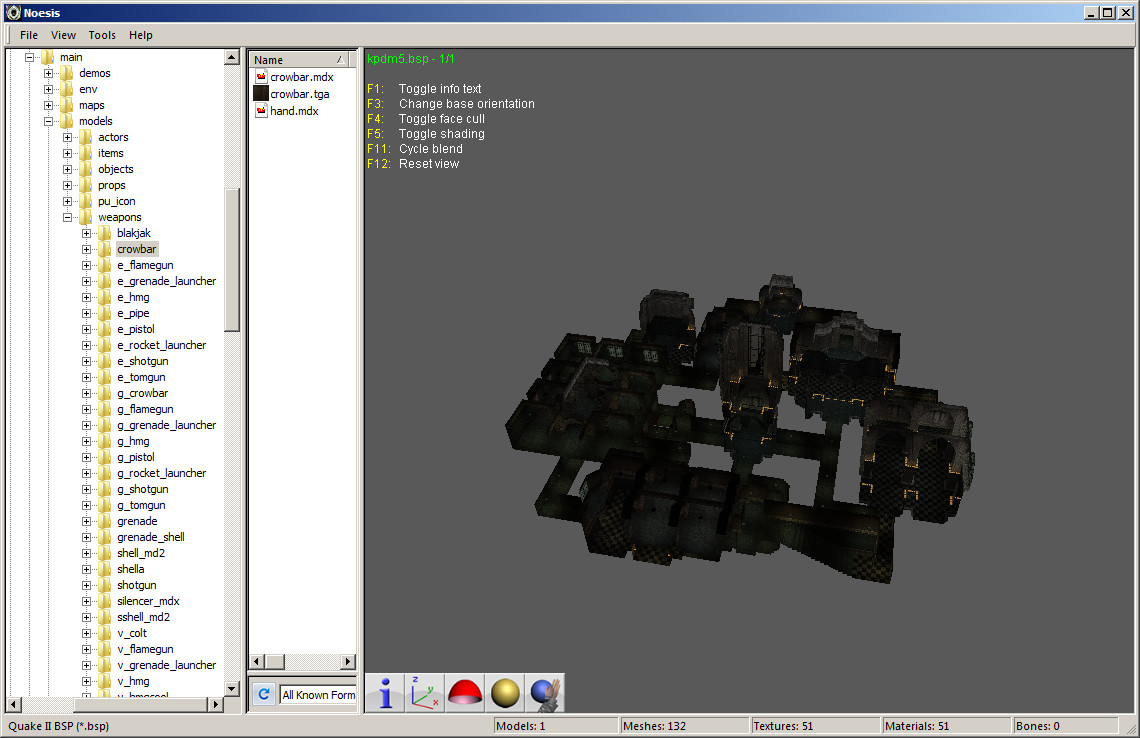Expand the crowbar folder node
The width and height of the screenshot is (1140, 738).
click(x=87, y=249)
